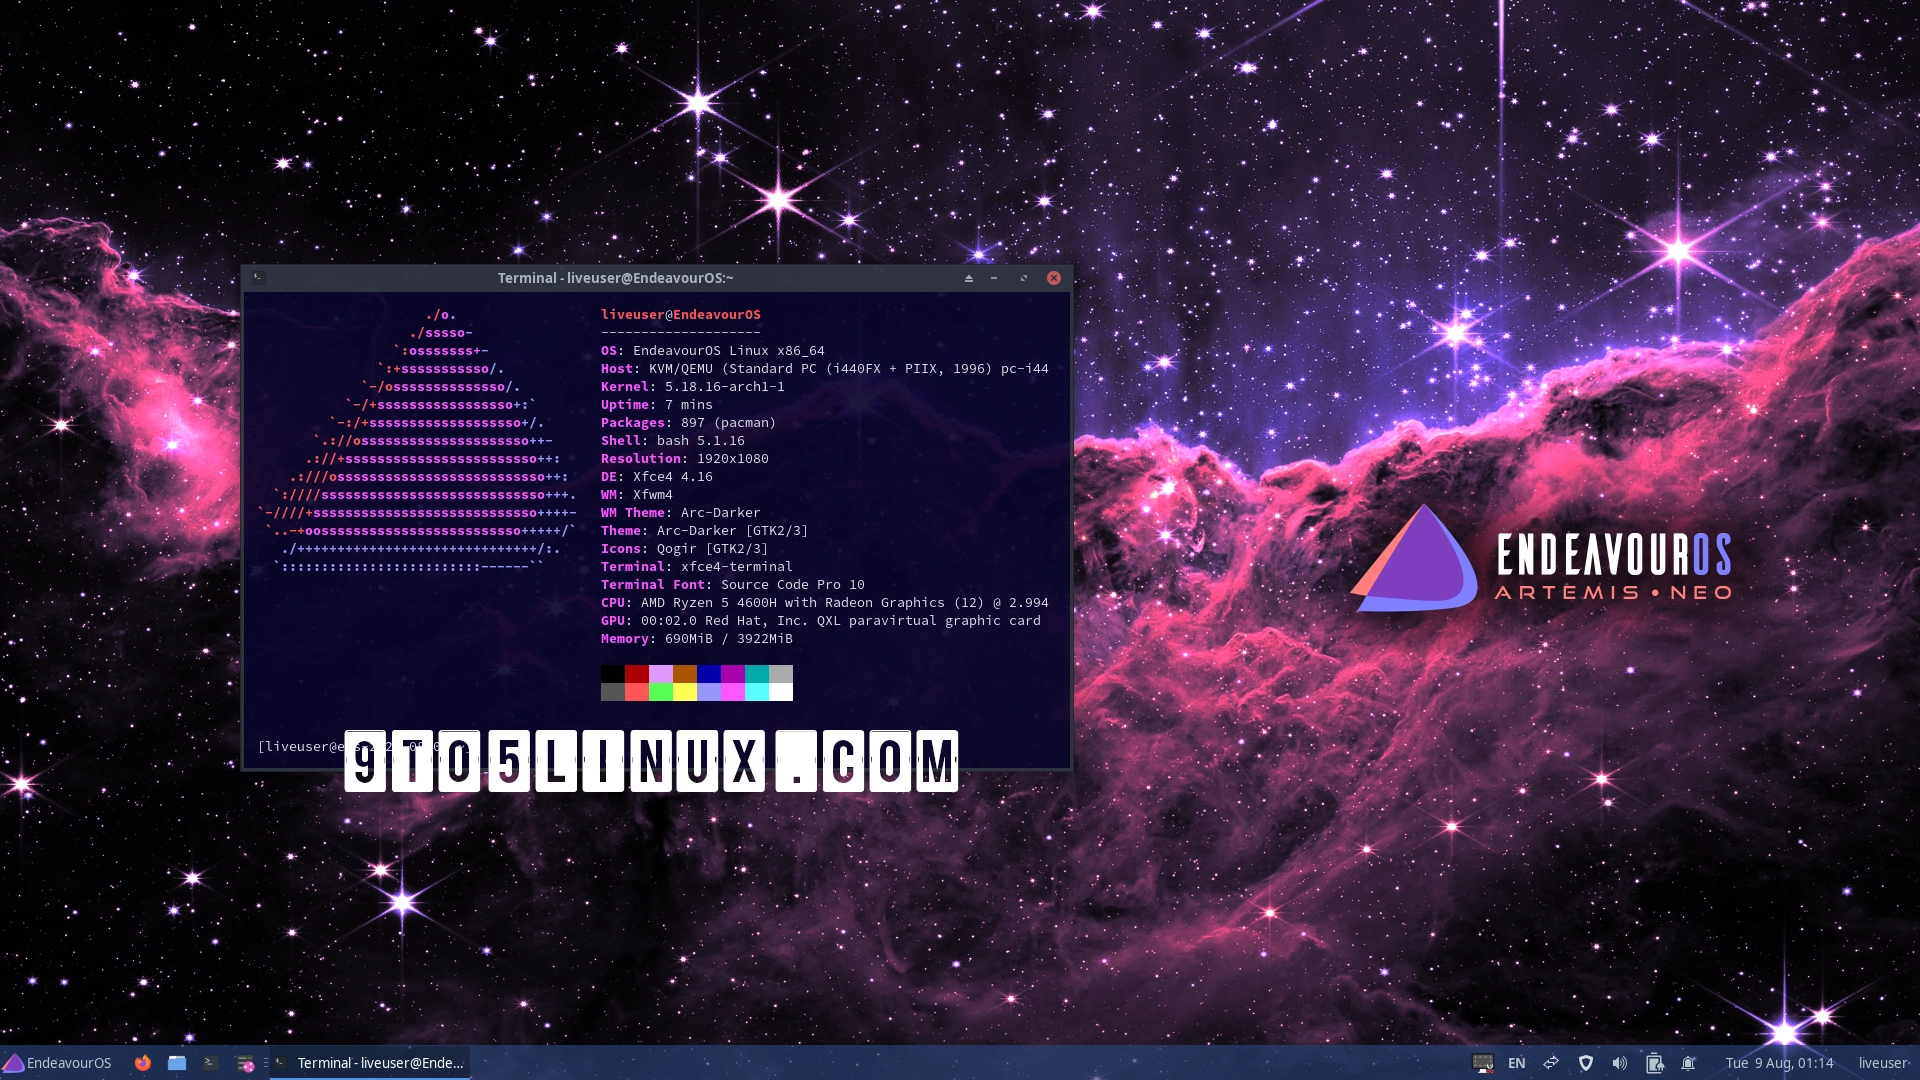Image resolution: width=1920 pixels, height=1080 pixels.
Task: Launch Firefox from the taskbar
Action: (142, 1063)
